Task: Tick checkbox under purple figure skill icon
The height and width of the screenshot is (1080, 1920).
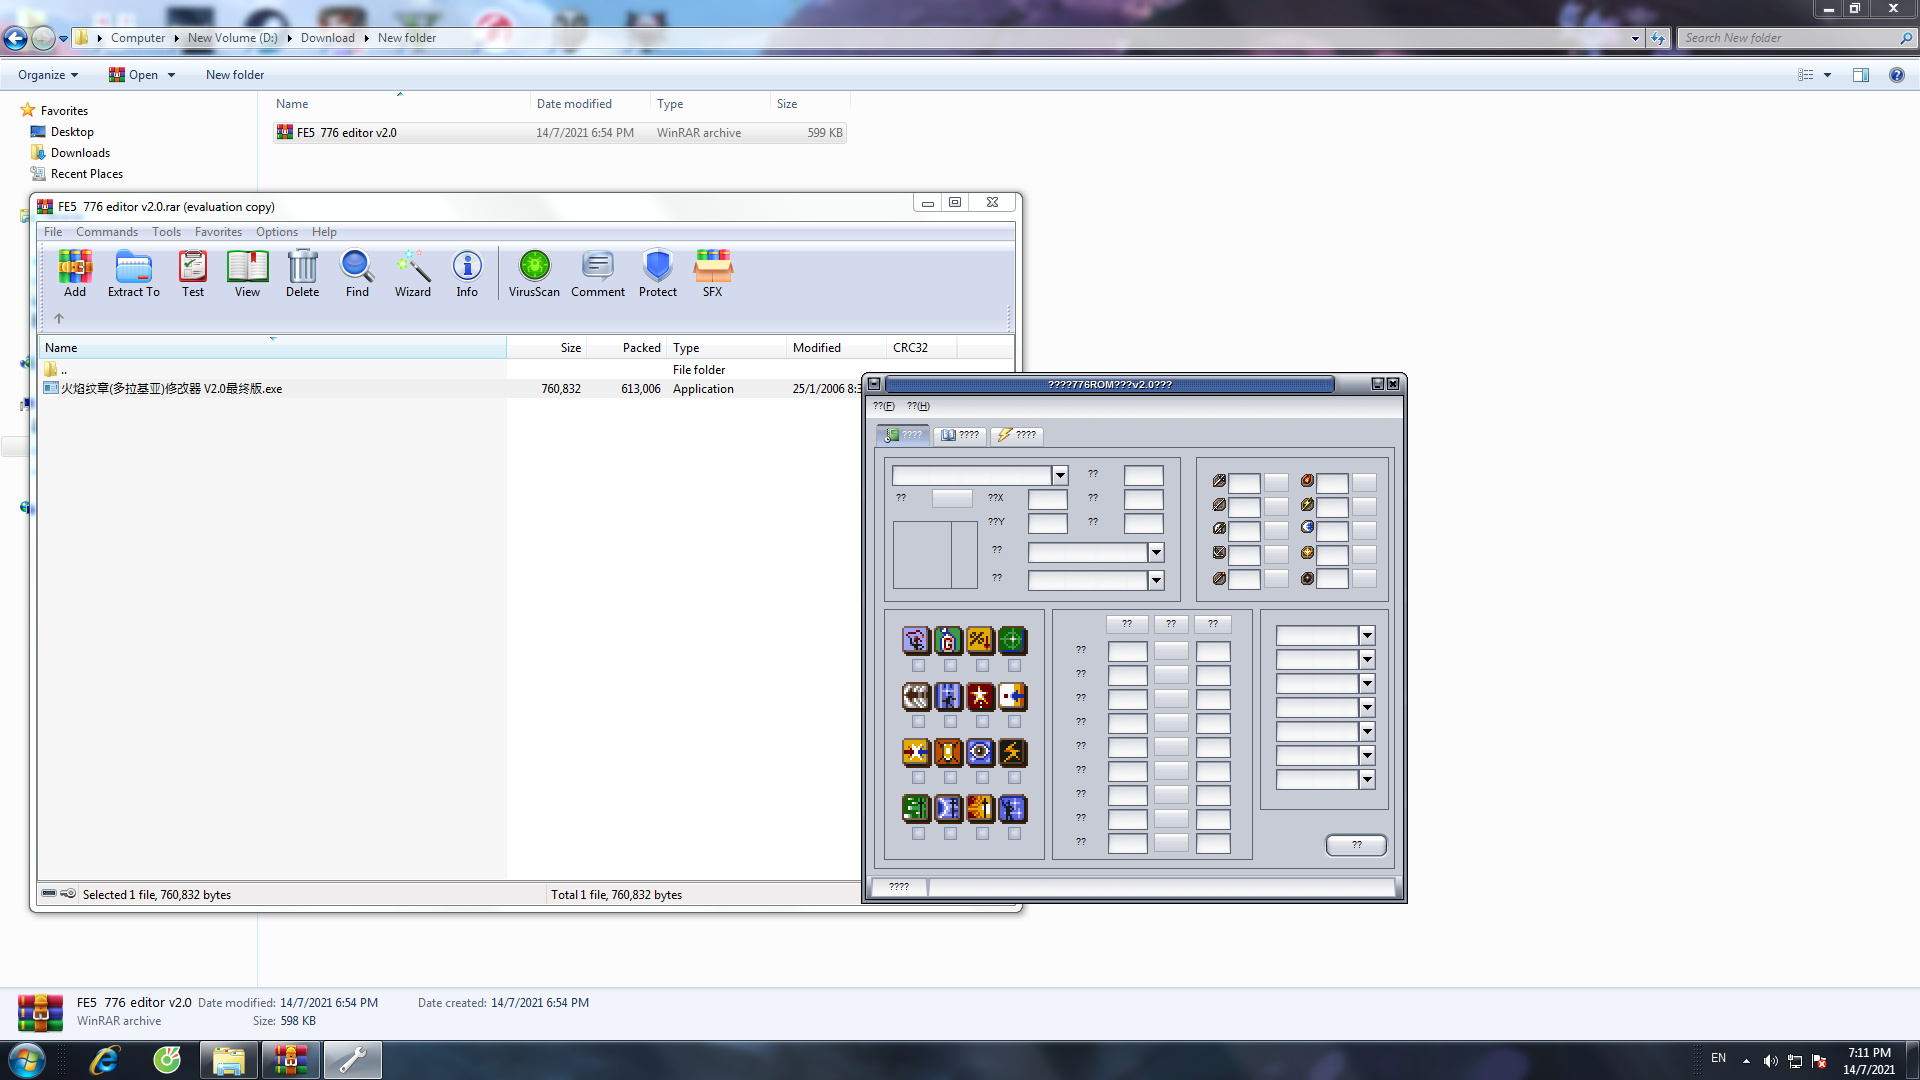Action: 918,665
